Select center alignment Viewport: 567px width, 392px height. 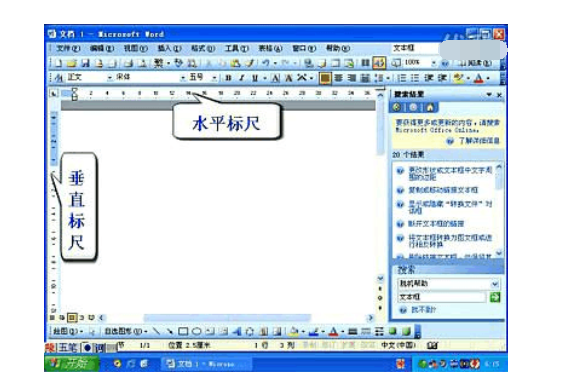tap(338, 78)
